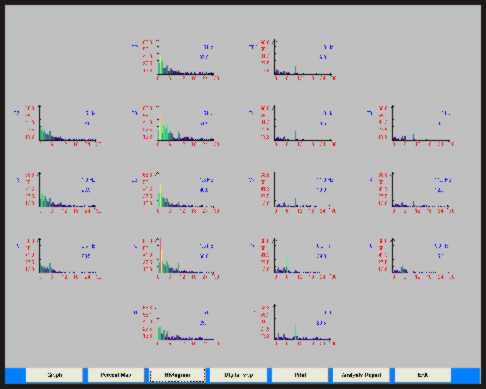Select the leftmost histogram in third row
The width and height of the screenshot is (486, 389).
(58, 192)
